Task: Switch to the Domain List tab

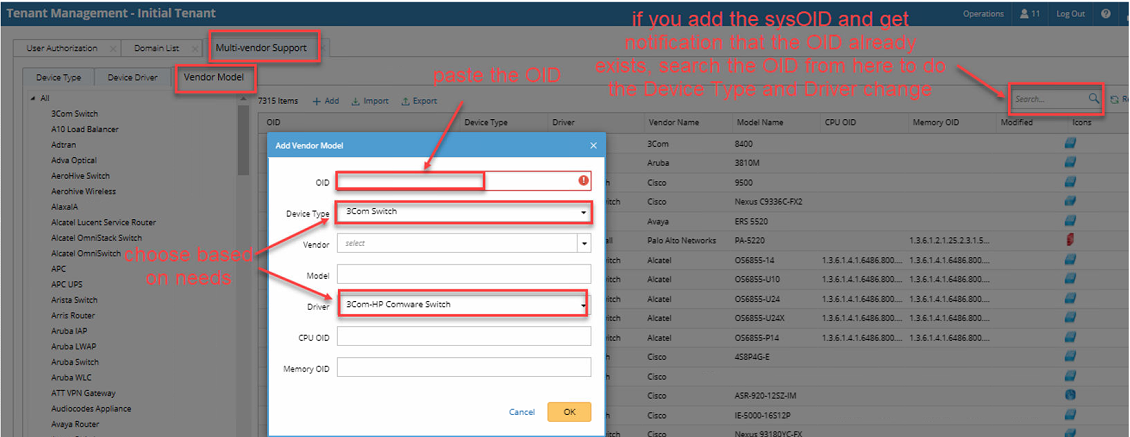Action: pyautogui.click(x=161, y=48)
